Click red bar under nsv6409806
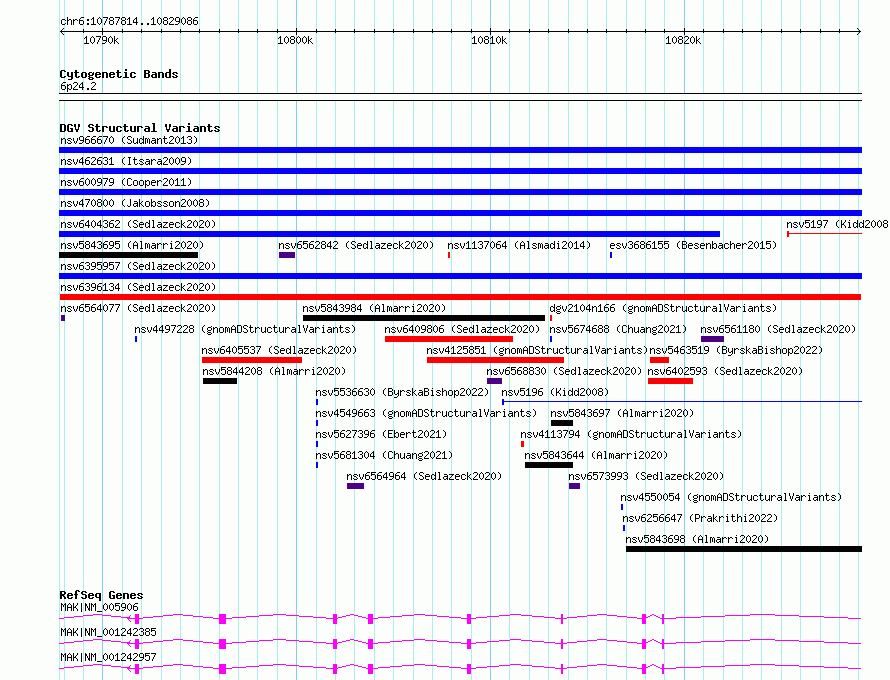This screenshot has width=890, height=680. [448, 339]
